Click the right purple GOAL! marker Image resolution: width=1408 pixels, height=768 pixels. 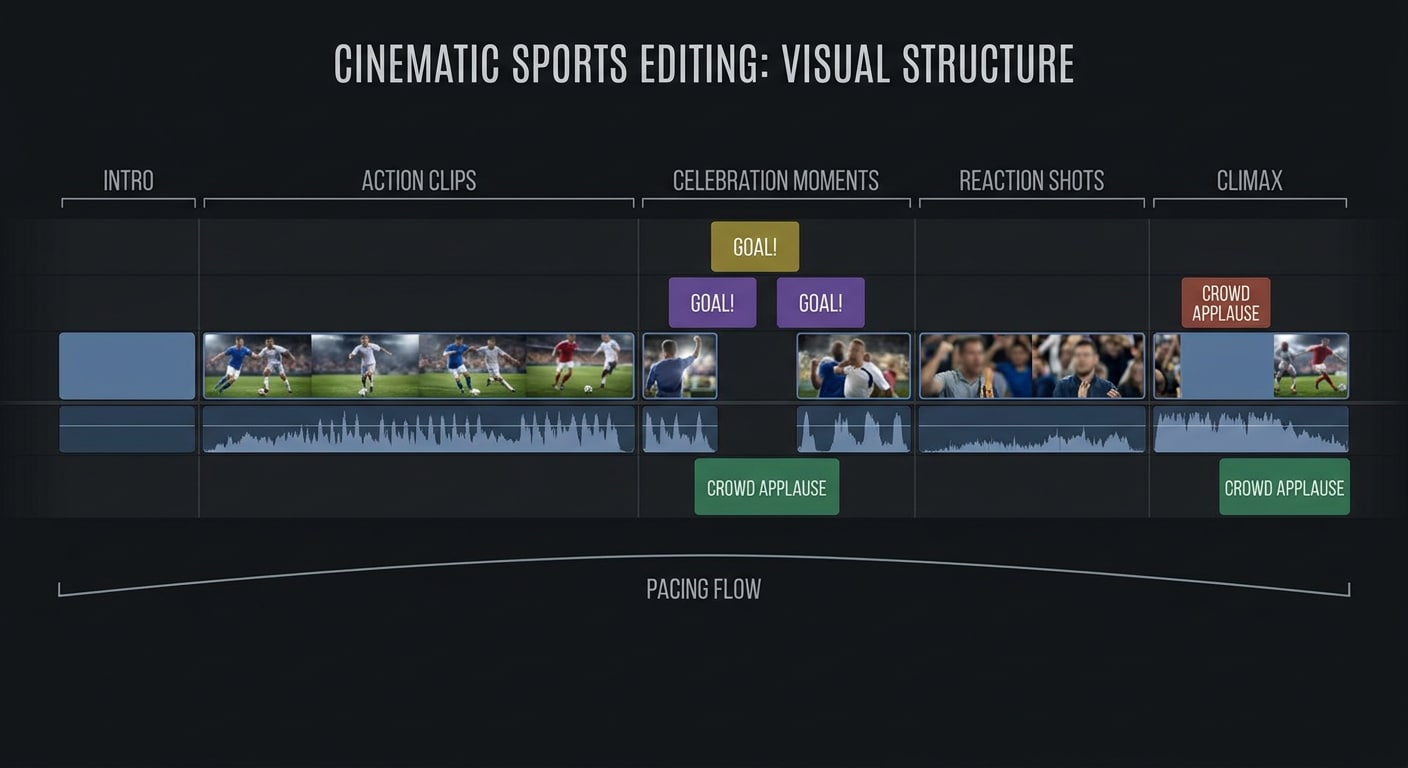coord(821,303)
